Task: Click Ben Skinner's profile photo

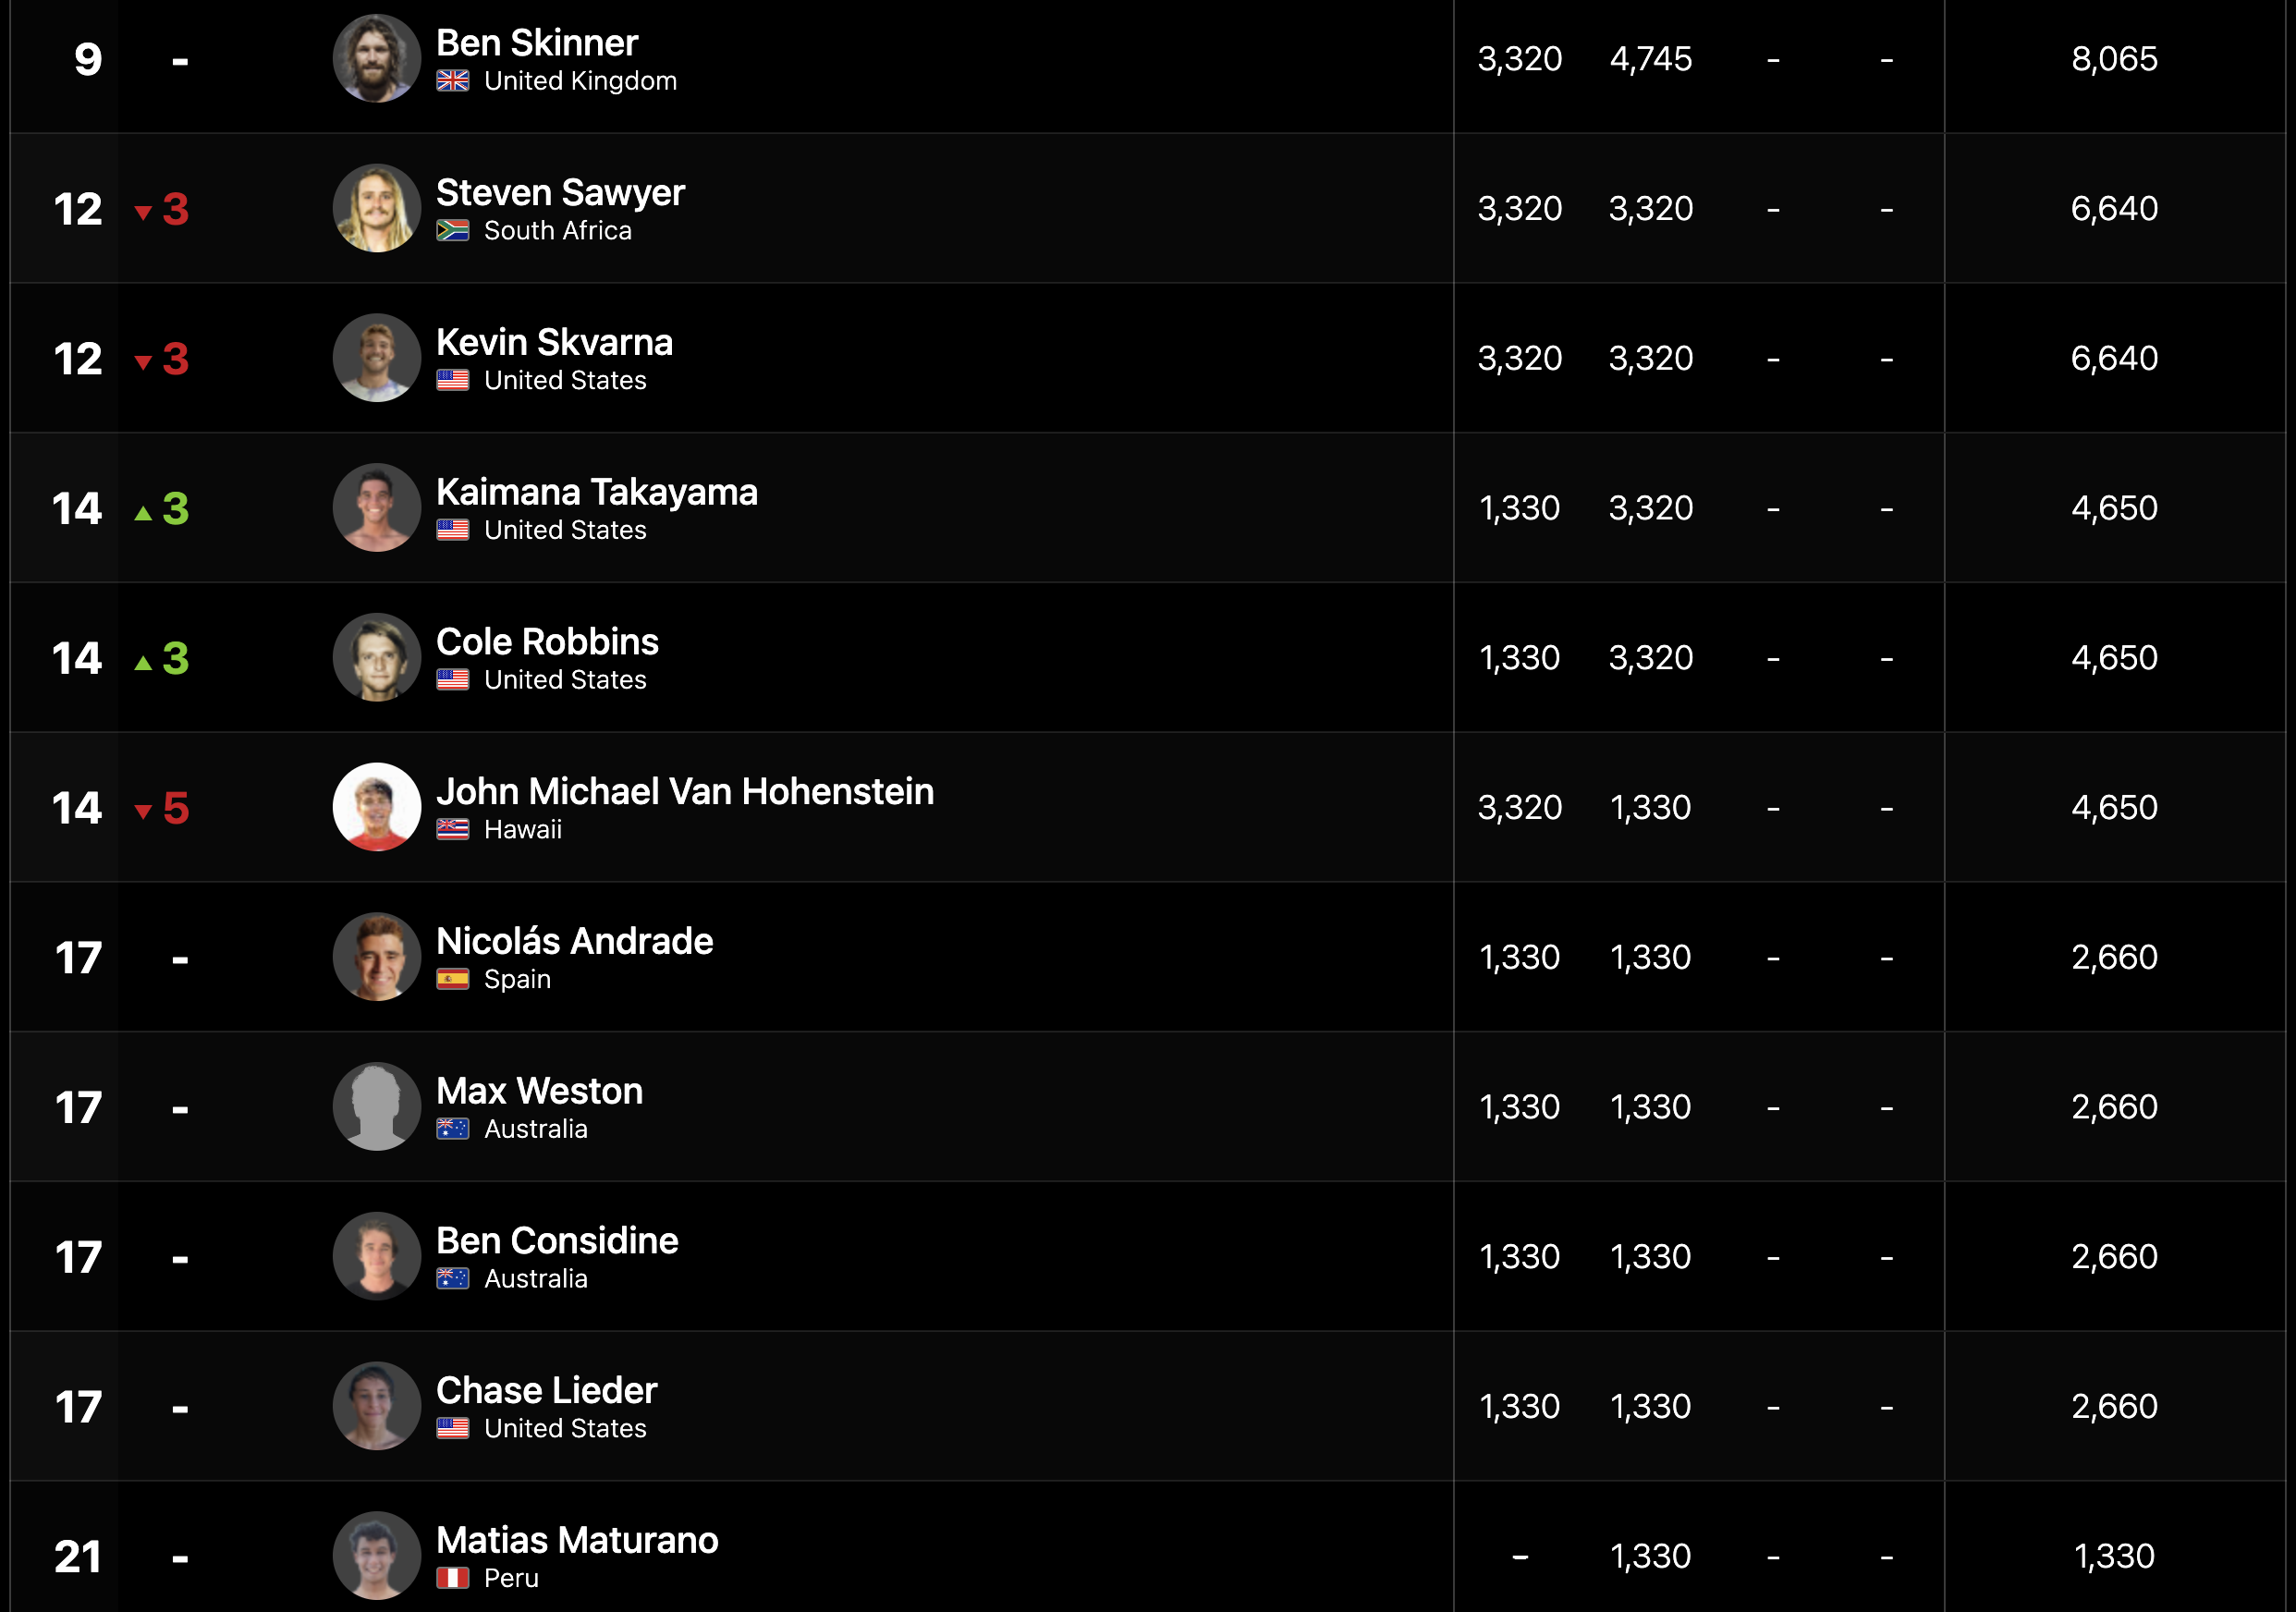Action: click(376, 58)
